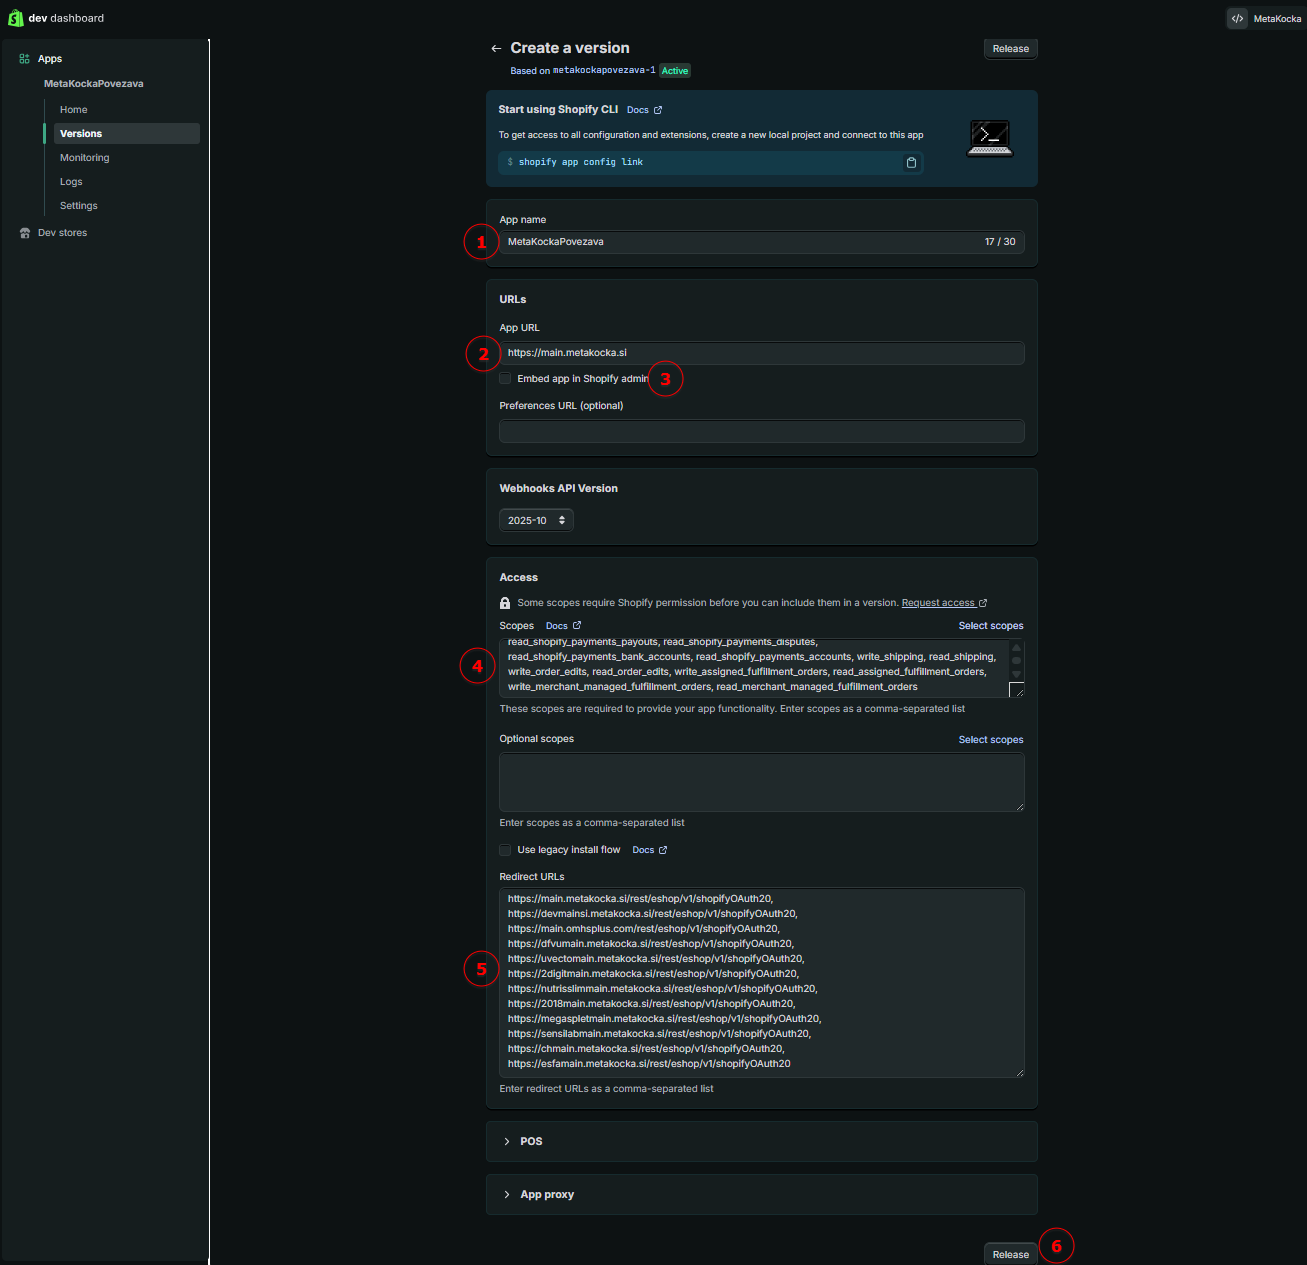Copy the shopify app config link command
The width and height of the screenshot is (1307, 1265).
coord(911,162)
